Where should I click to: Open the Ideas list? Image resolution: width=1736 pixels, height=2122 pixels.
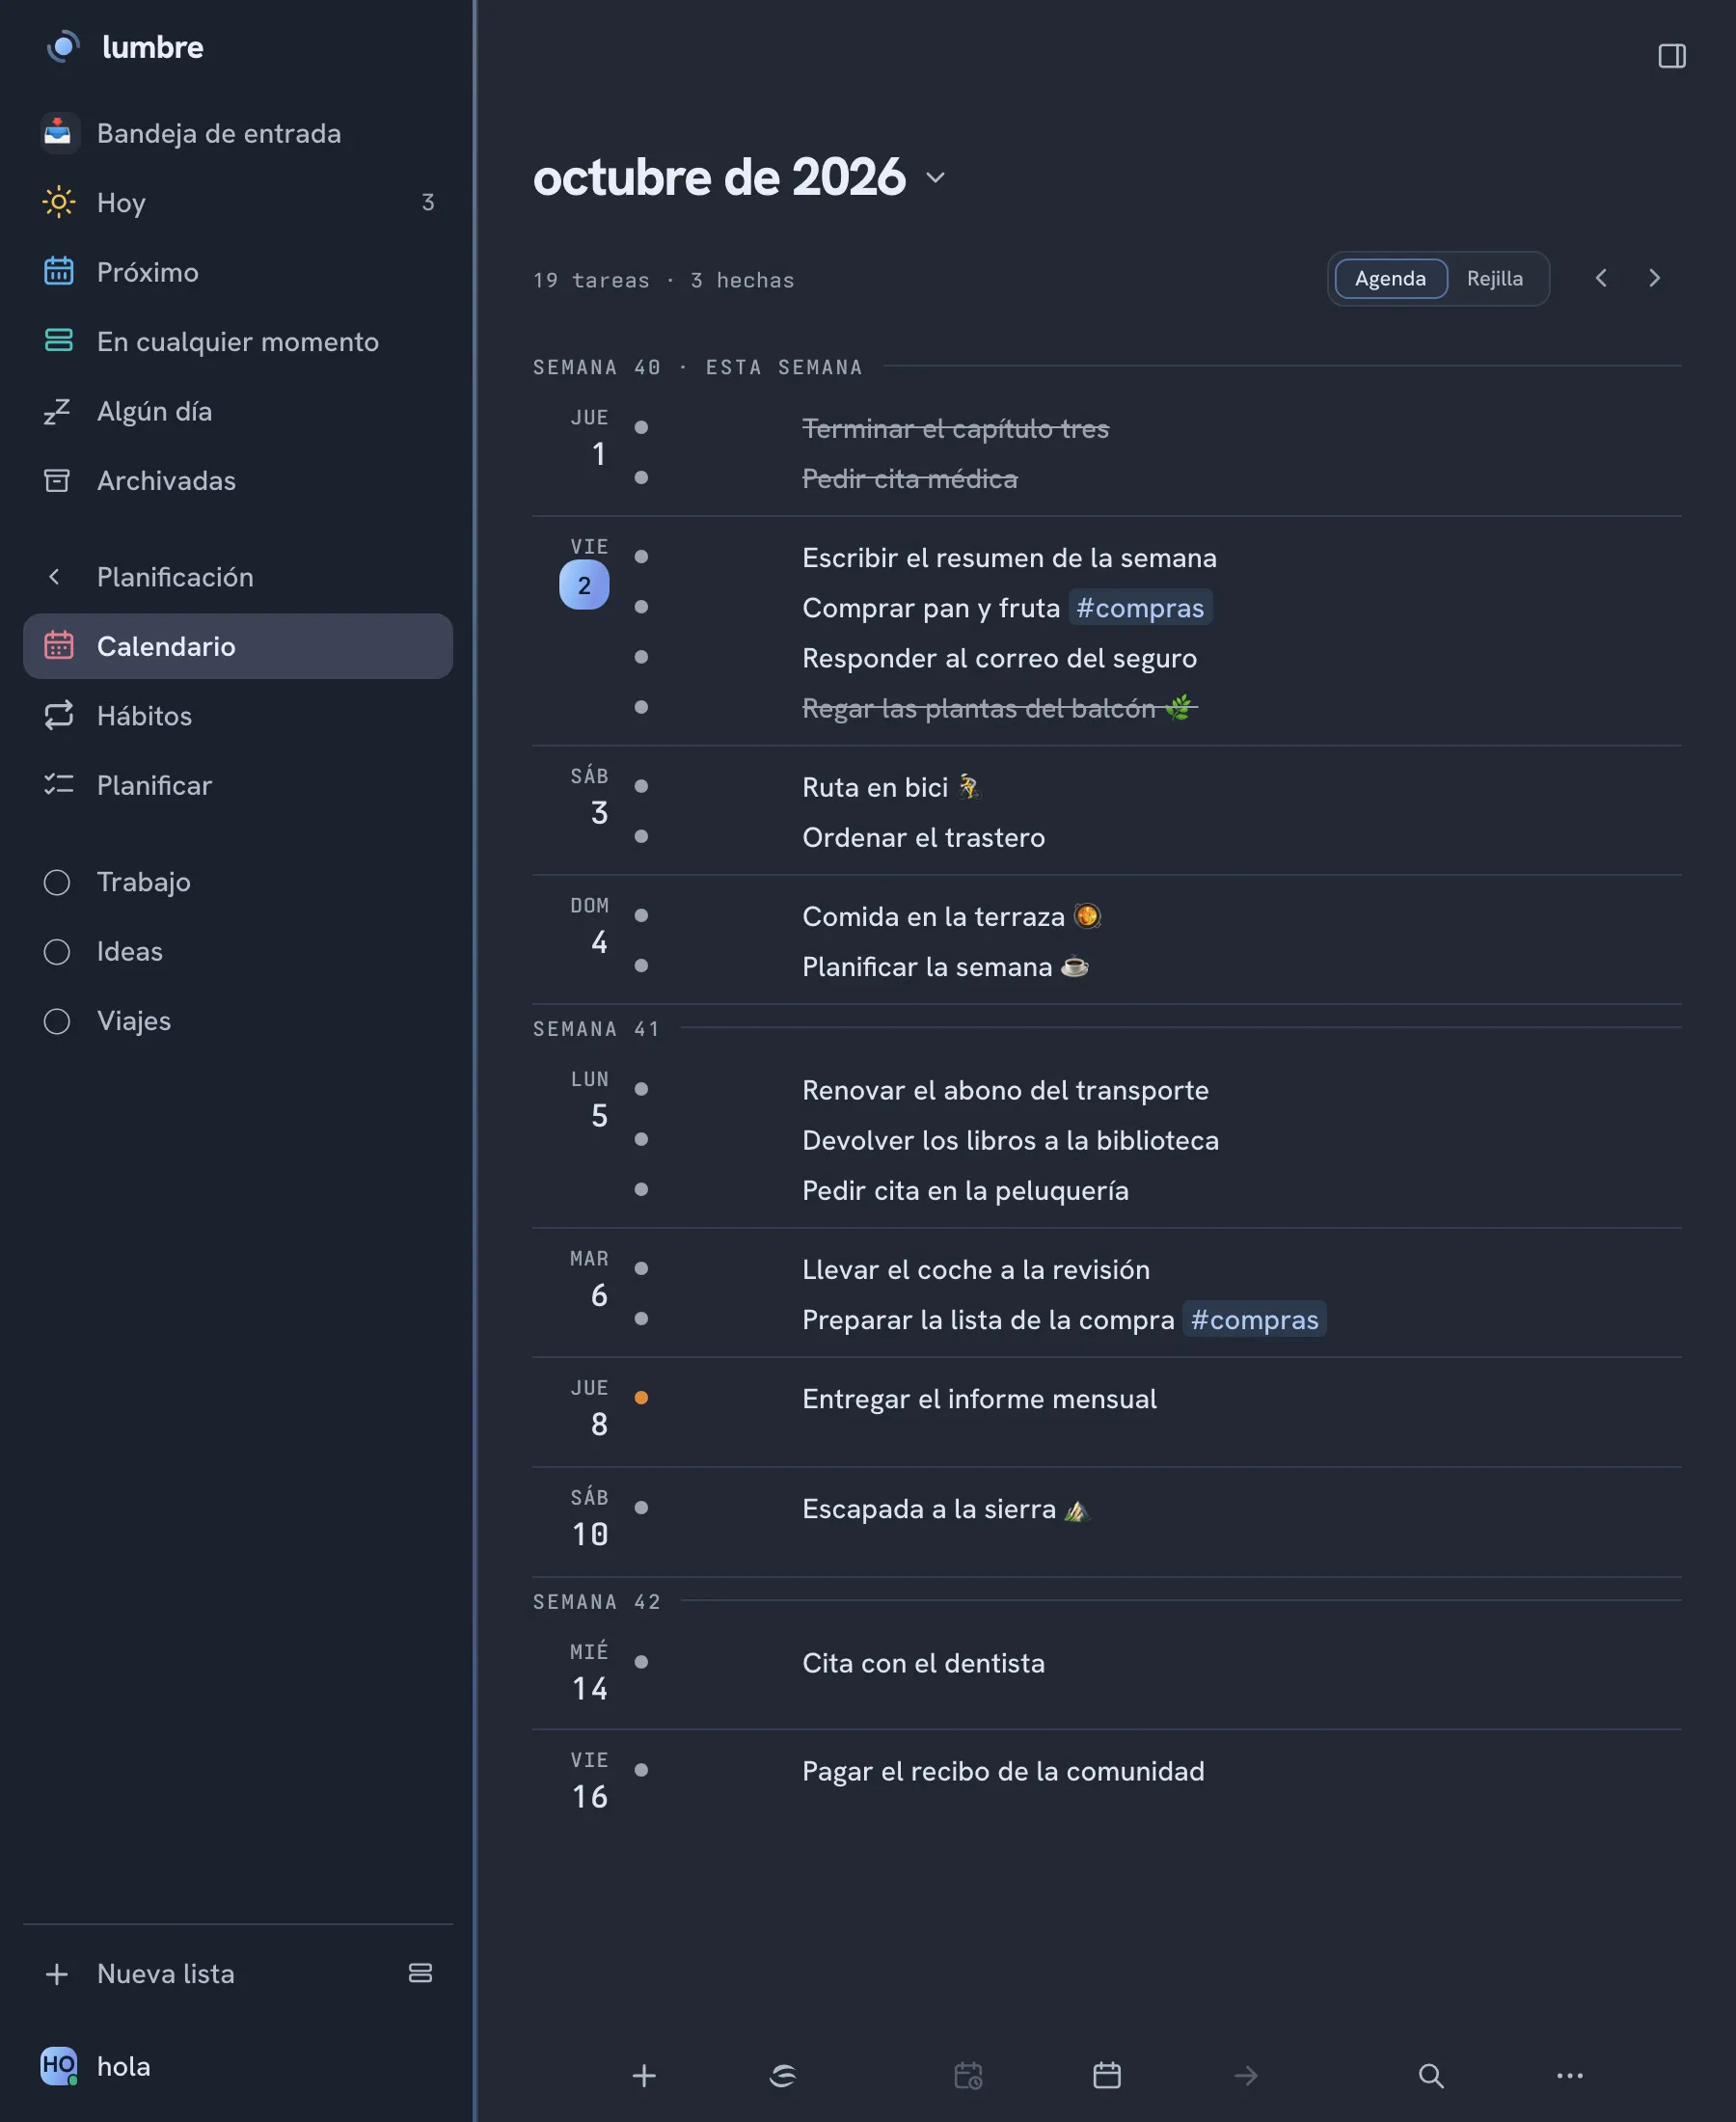coord(237,951)
